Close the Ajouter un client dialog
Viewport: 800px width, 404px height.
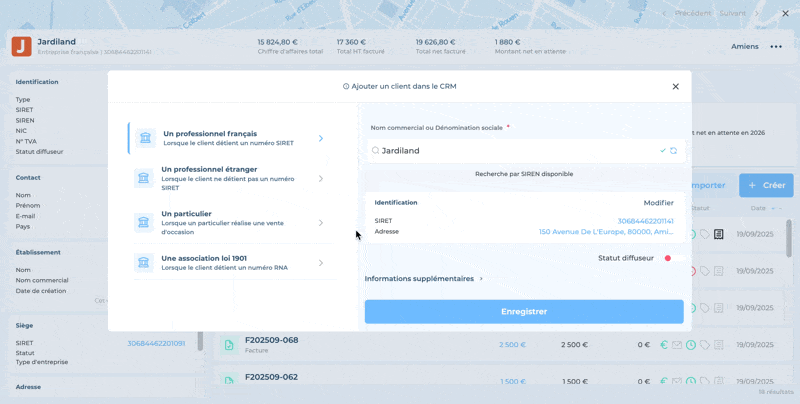pyautogui.click(x=676, y=87)
